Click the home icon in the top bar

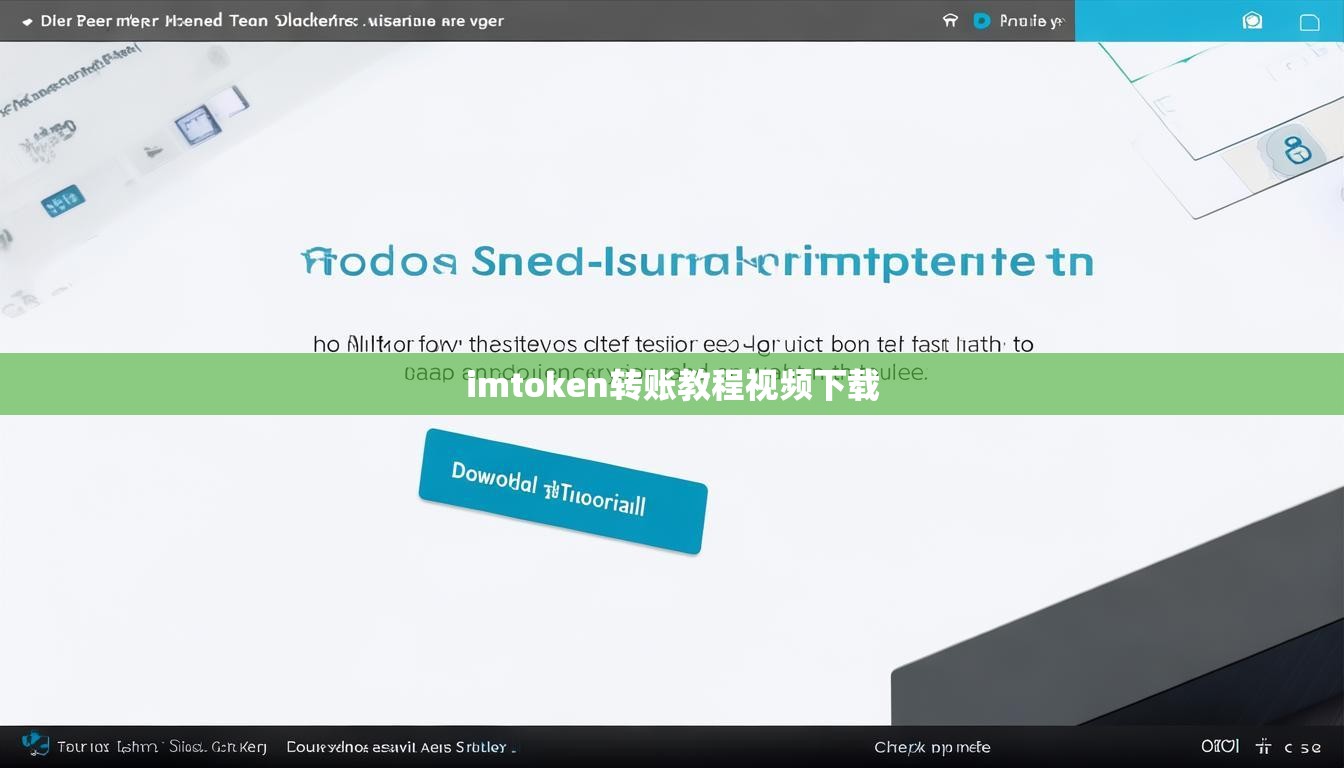tap(949, 21)
